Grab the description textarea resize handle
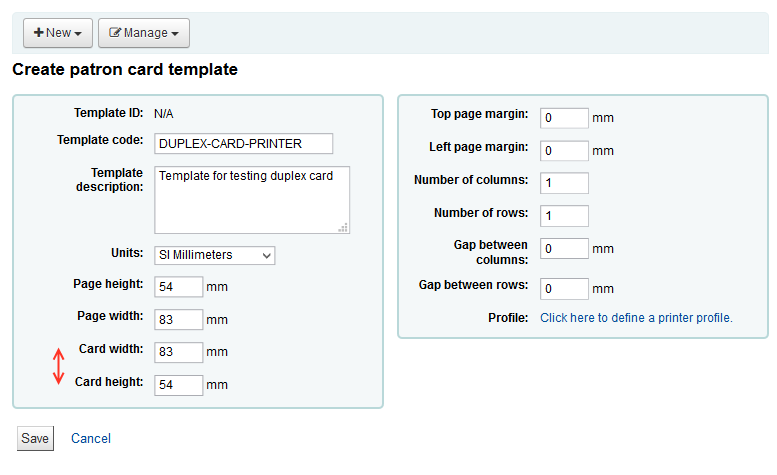 343,228
